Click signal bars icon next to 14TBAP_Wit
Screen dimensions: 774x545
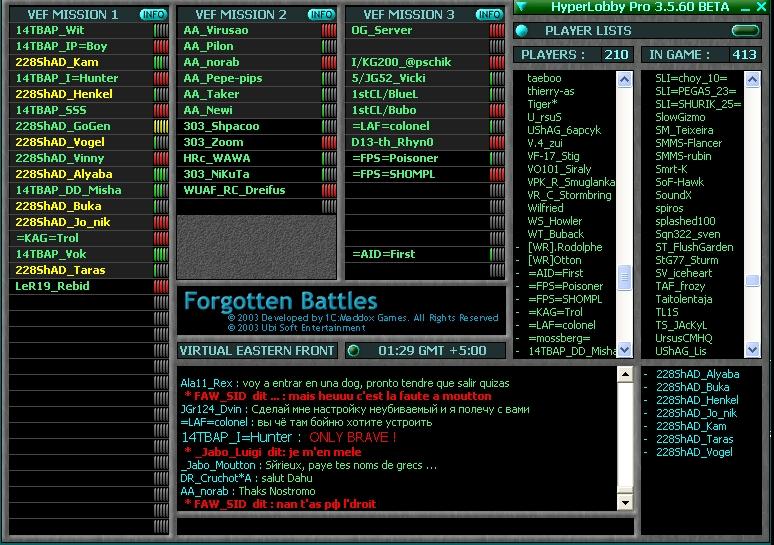tap(161, 31)
